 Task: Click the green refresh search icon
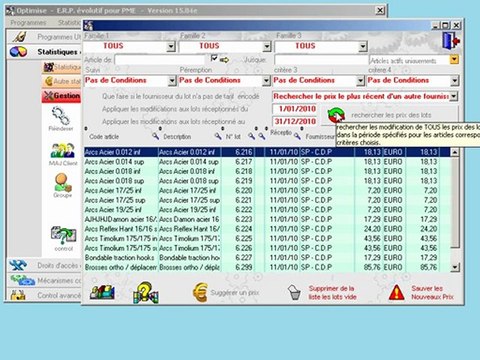[336, 115]
